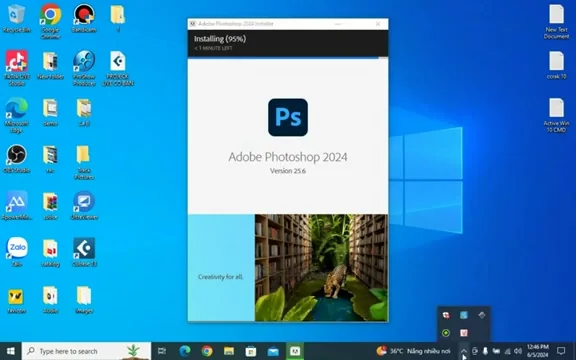The width and height of the screenshot is (576, 360).
Task: Click the gray diamond icon in tray overflow
Action: point(482,315)
